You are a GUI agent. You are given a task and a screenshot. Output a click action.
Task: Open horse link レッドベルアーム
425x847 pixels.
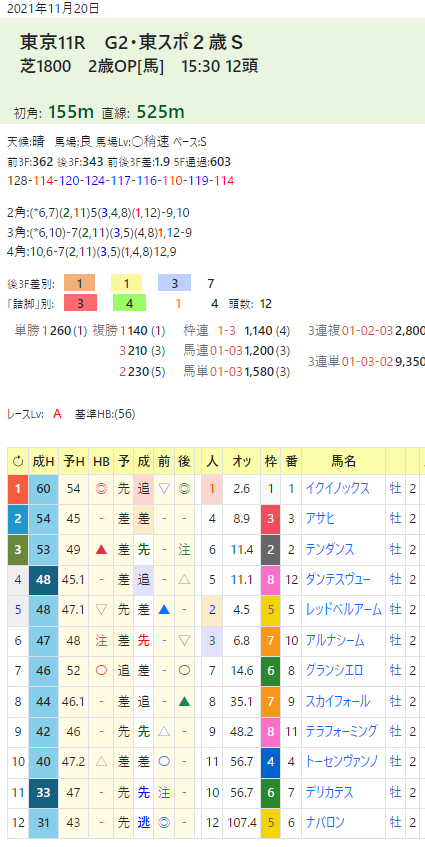click(x=343, y=610)
